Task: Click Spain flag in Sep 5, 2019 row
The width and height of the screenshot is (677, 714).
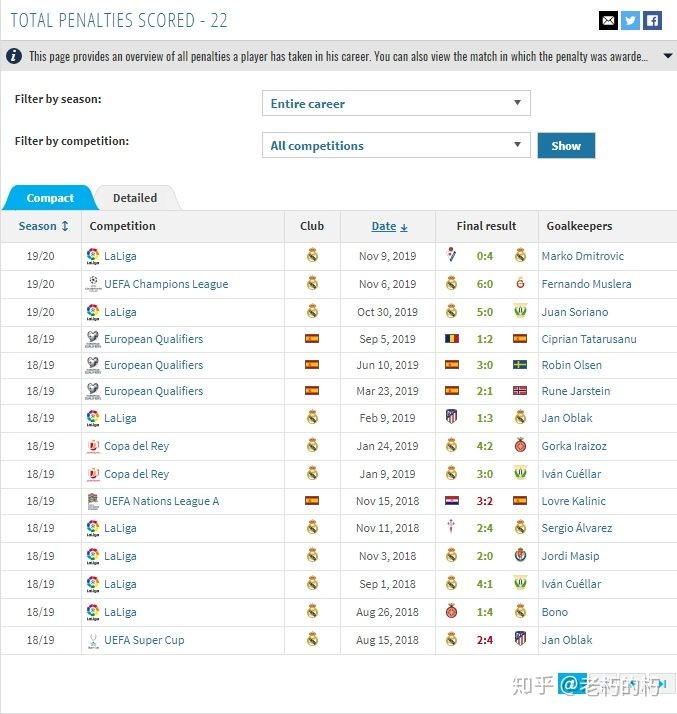Action: [x=312, y=339]
